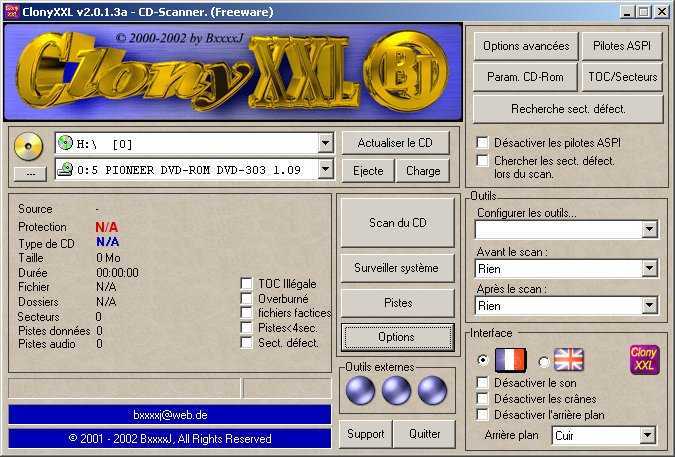Click Surveiller système button
Viewport: 675px width, 457px height.
pyautogui.click(x=397, y=268)
